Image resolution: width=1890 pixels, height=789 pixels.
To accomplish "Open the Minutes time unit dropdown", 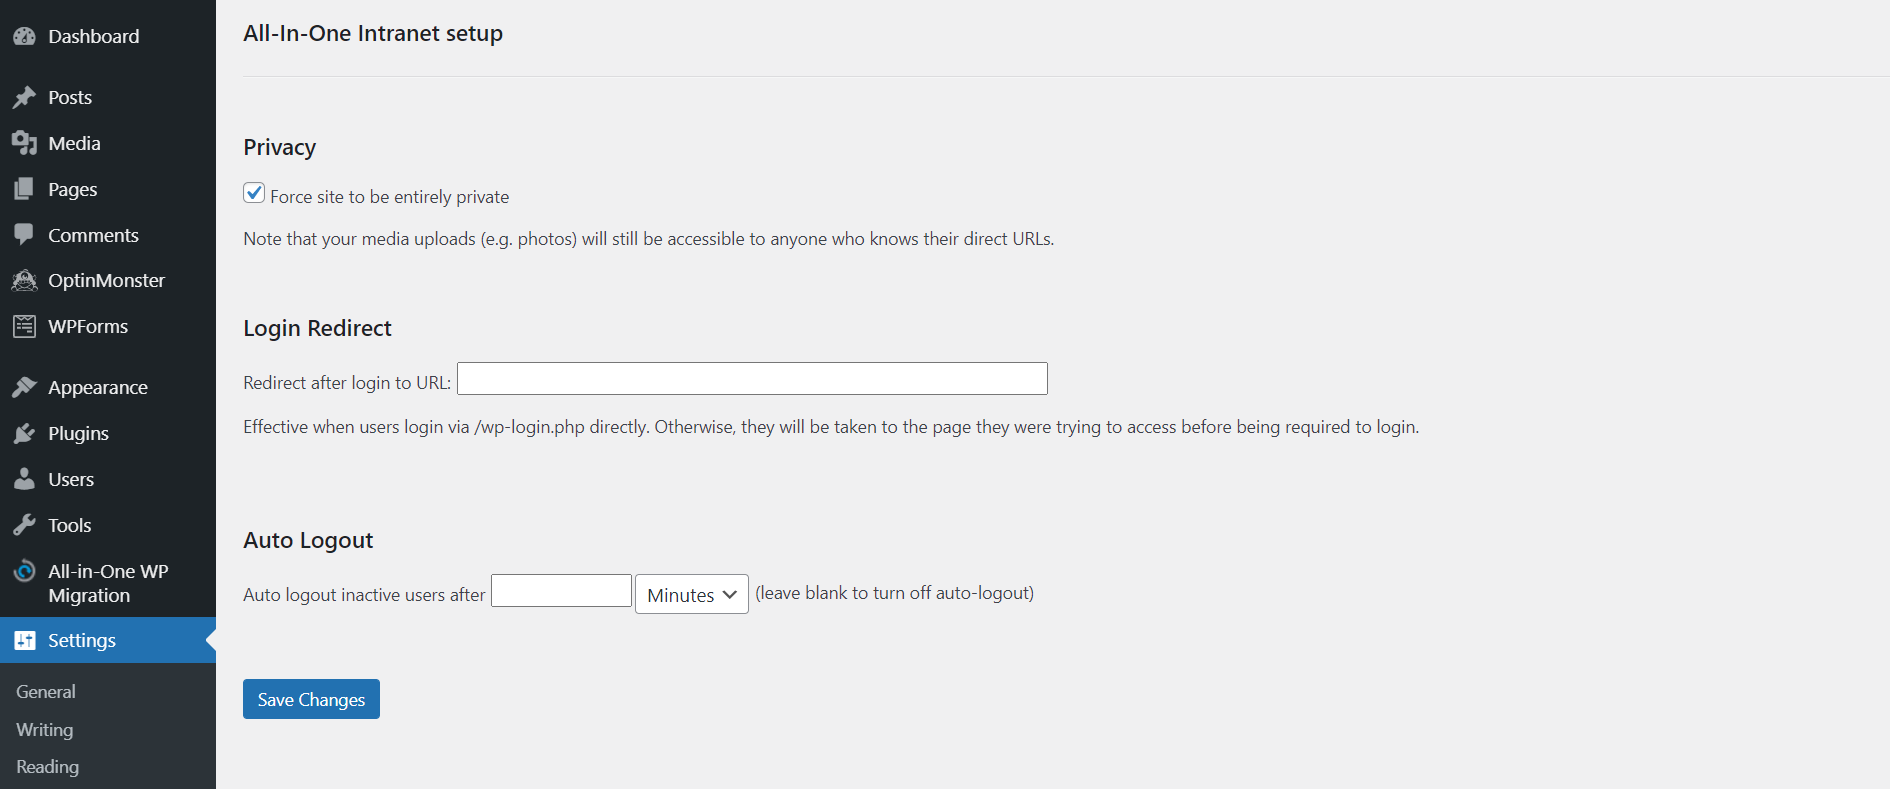I will tap(691, 594).
